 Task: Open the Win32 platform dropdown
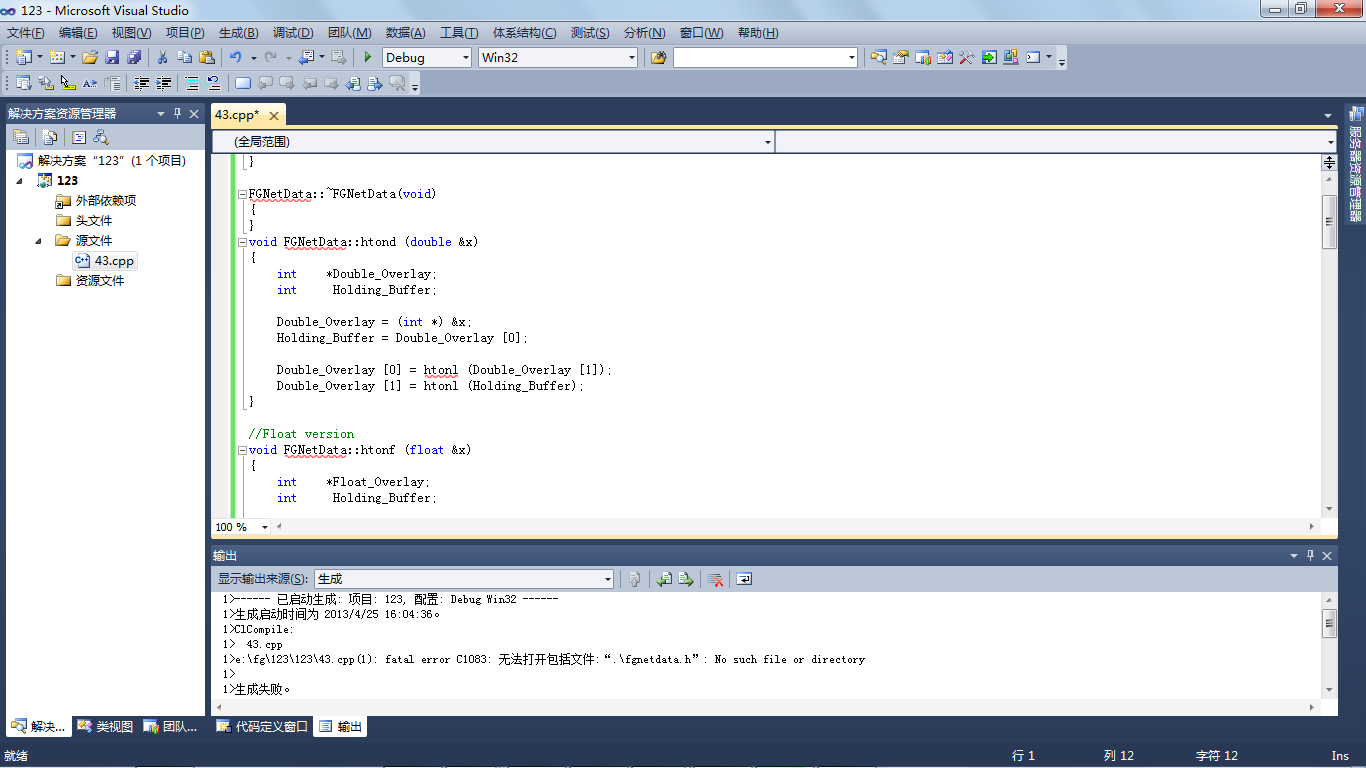click(x=631, y=58)
